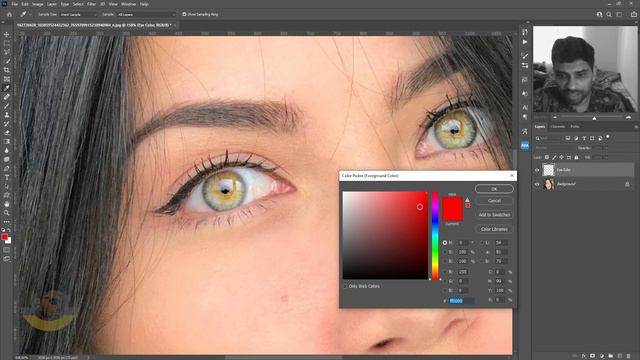The height and width of the screenshot is (360, 640).
Task: Select the G green radio button
Action: pos(444,281)
